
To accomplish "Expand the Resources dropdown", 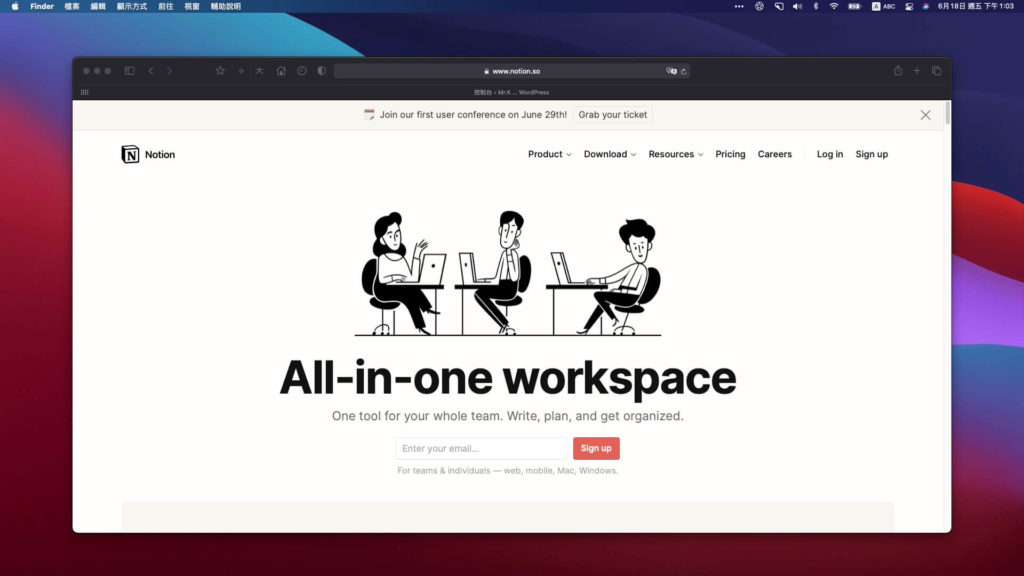I will 676,154.
